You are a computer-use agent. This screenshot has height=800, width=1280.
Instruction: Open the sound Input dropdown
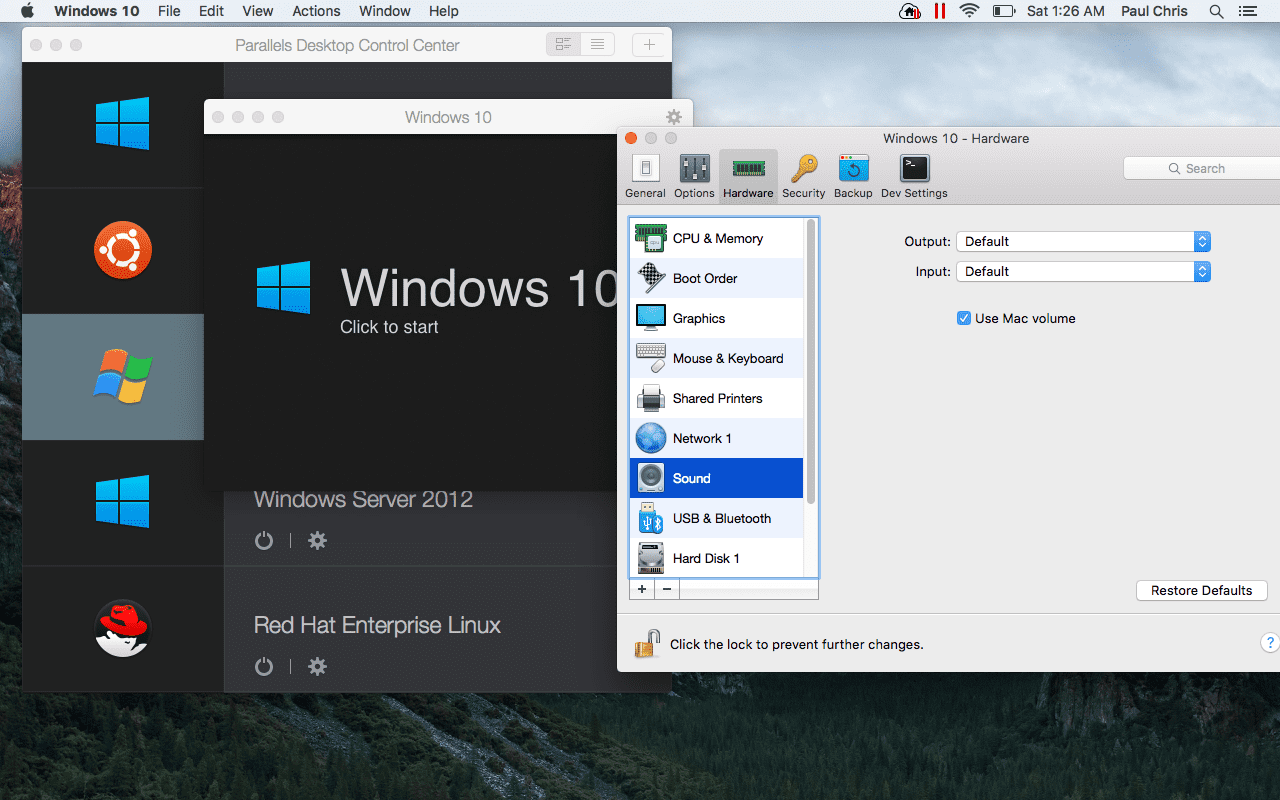1083,271
